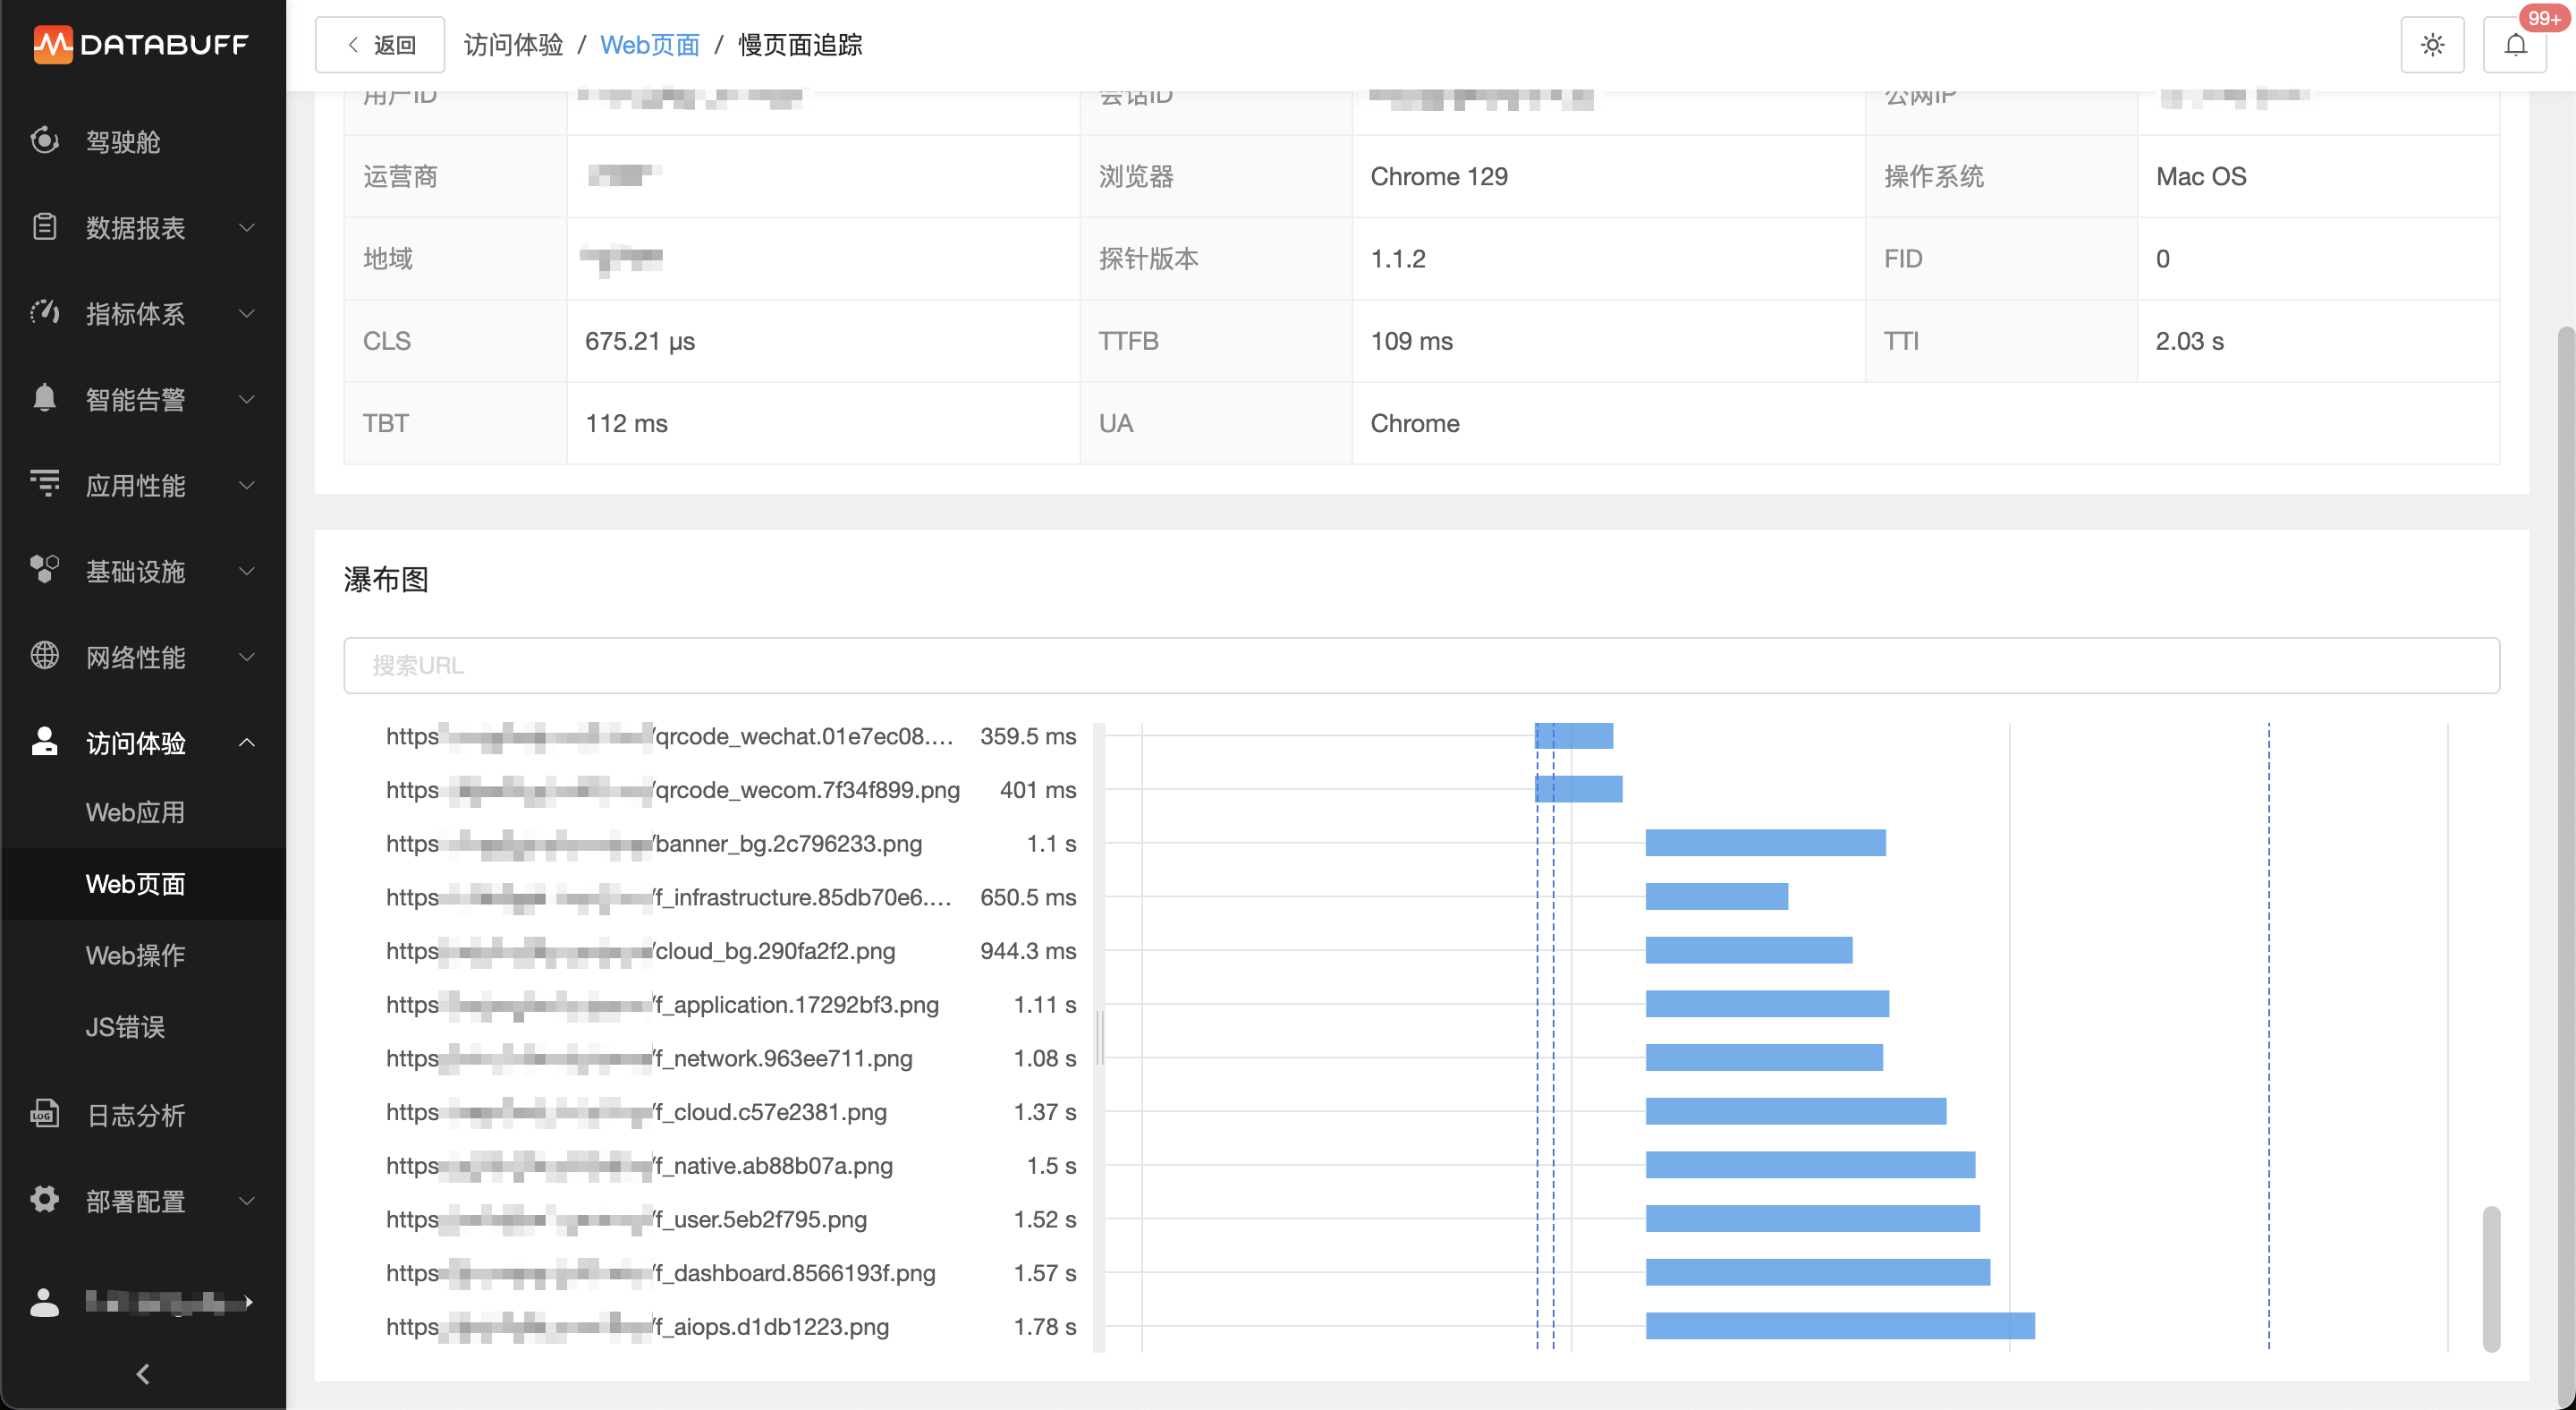The width and height of the screenshot is (2576, 1410).
Task: Open notifications bell with 99+ badge
Action: (2515, 44)
